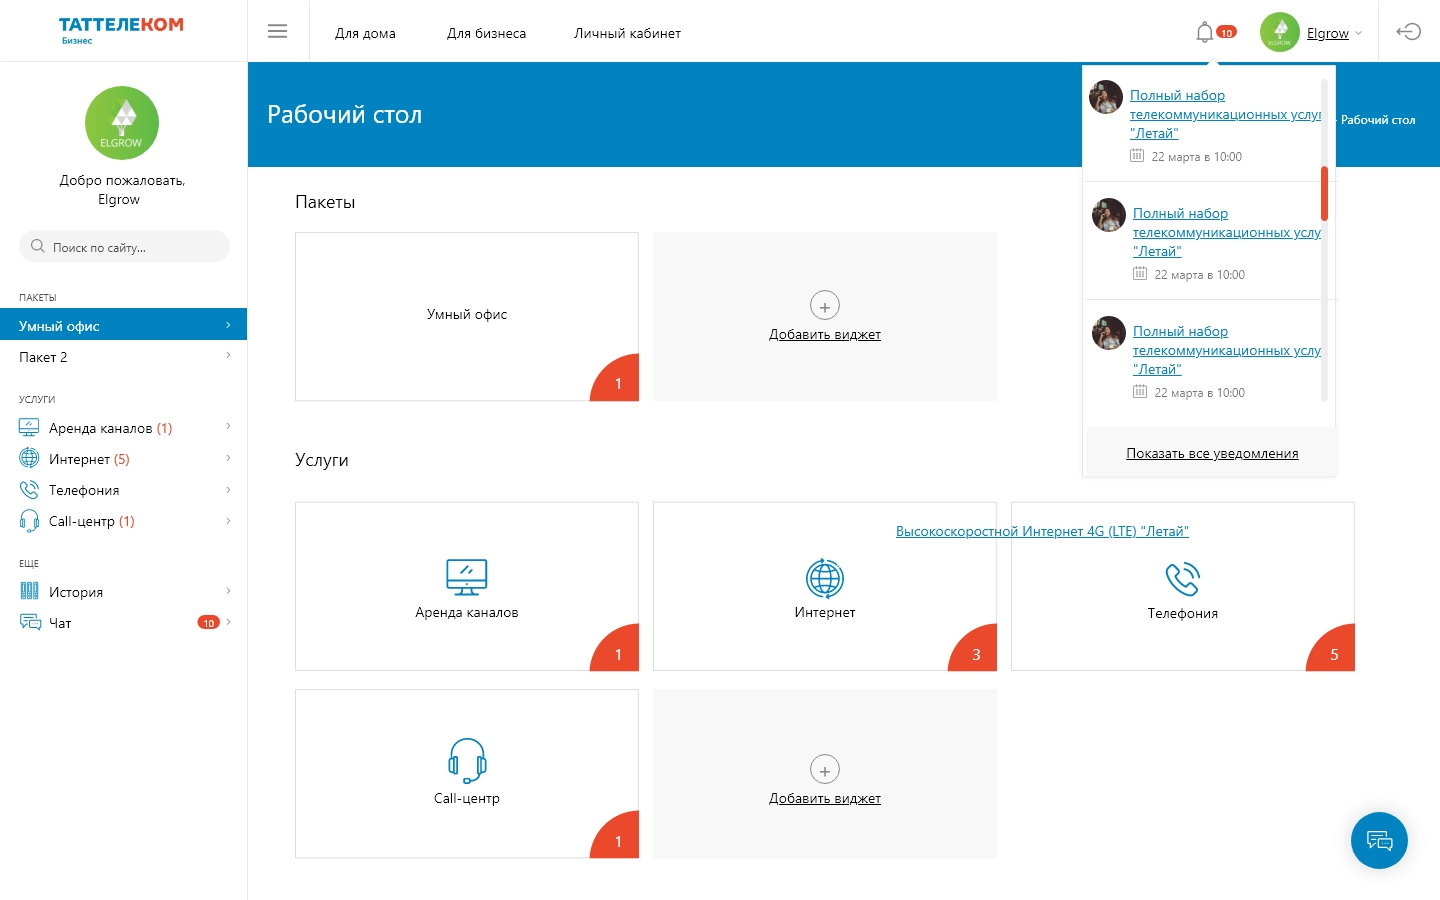
Task: Open the floating chat bubble button
Action: [1379, 840]
